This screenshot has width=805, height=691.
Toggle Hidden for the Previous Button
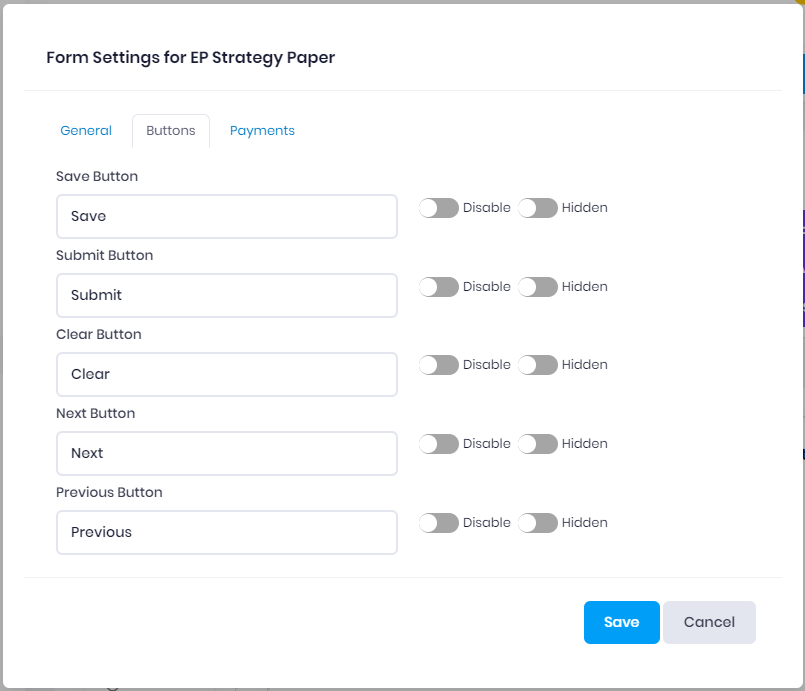(x=538, y=523)
